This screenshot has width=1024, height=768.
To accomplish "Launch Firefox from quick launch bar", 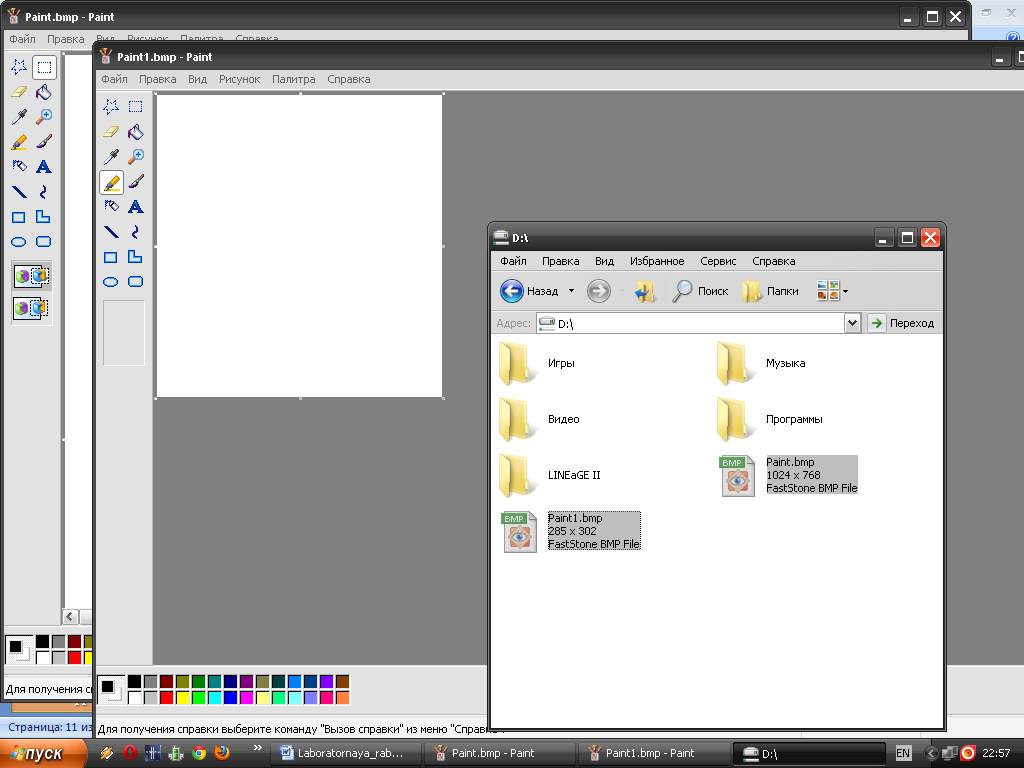I will [222, 753].
